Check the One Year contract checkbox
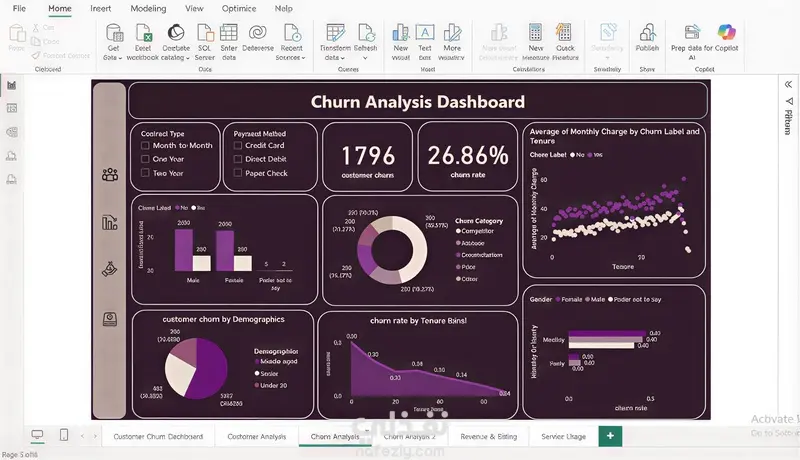The height and width of the screenshot is (460, 800). coord(145,159)
